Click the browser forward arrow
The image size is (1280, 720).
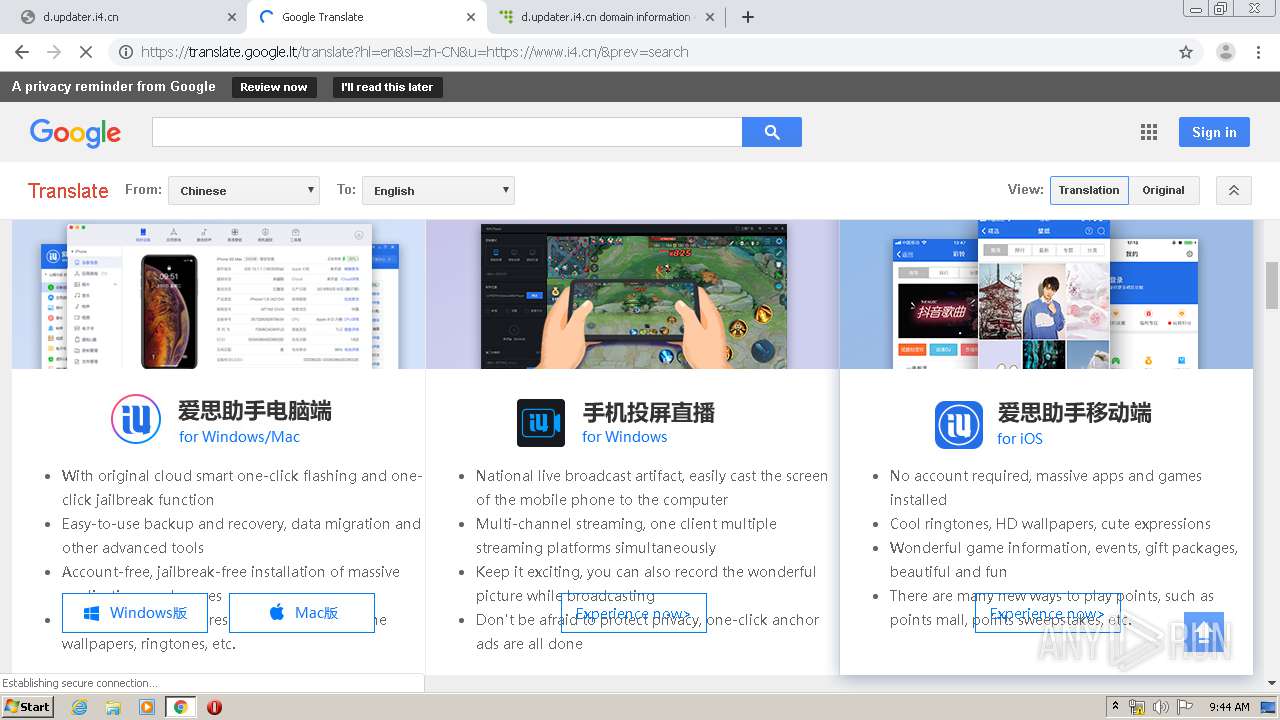click(x=54, y=52)
